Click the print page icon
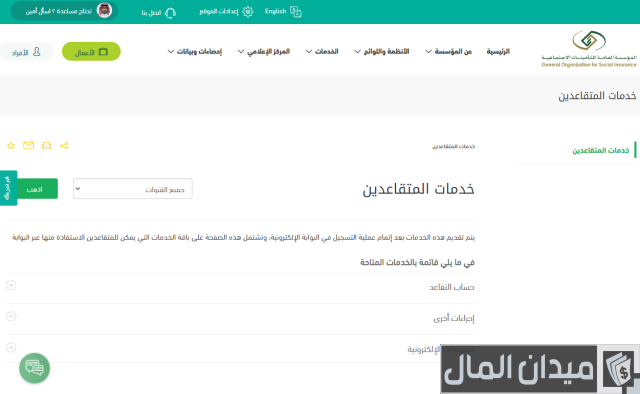 47,146
